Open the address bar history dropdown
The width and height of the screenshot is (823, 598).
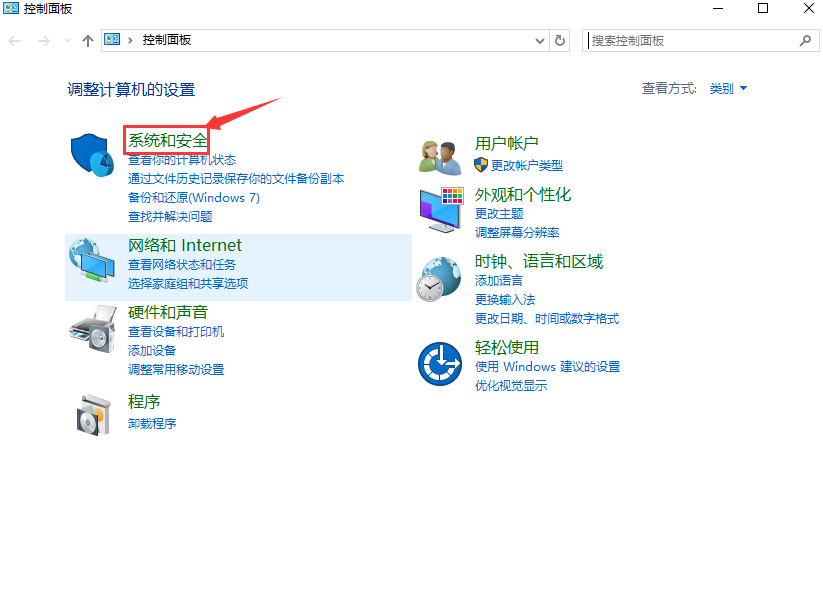(539, 40)
